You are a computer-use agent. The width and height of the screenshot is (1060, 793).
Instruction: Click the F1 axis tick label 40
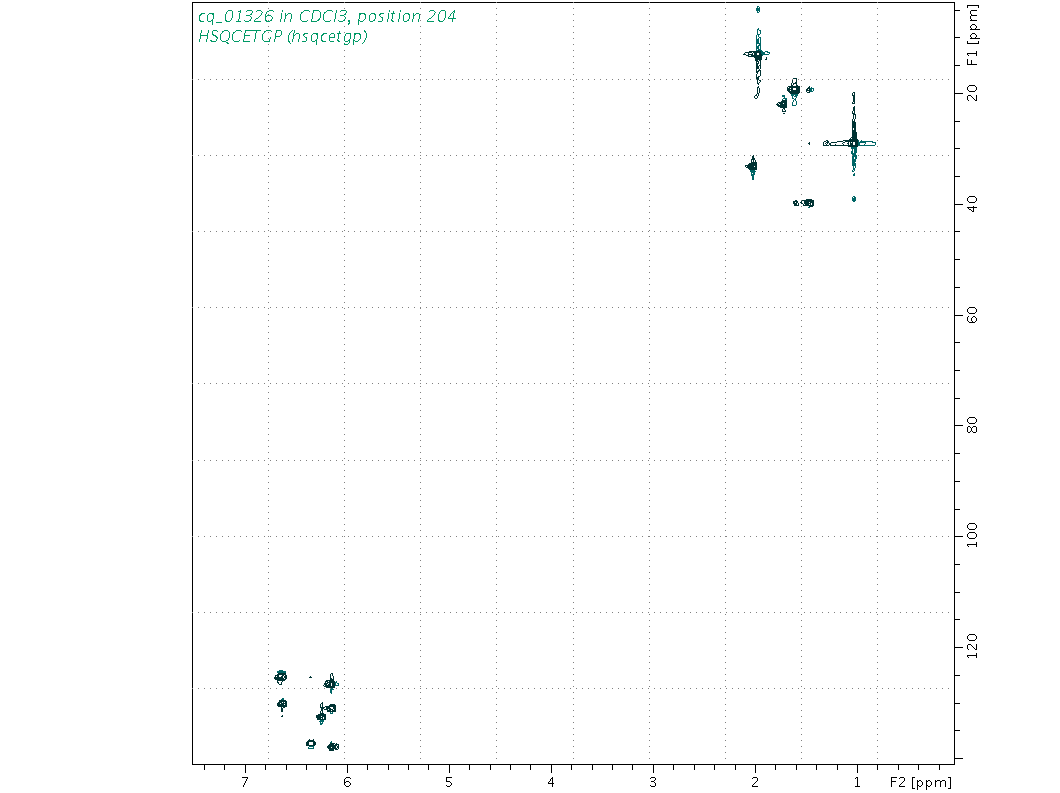pyautogui.click(x=973, y=203)
